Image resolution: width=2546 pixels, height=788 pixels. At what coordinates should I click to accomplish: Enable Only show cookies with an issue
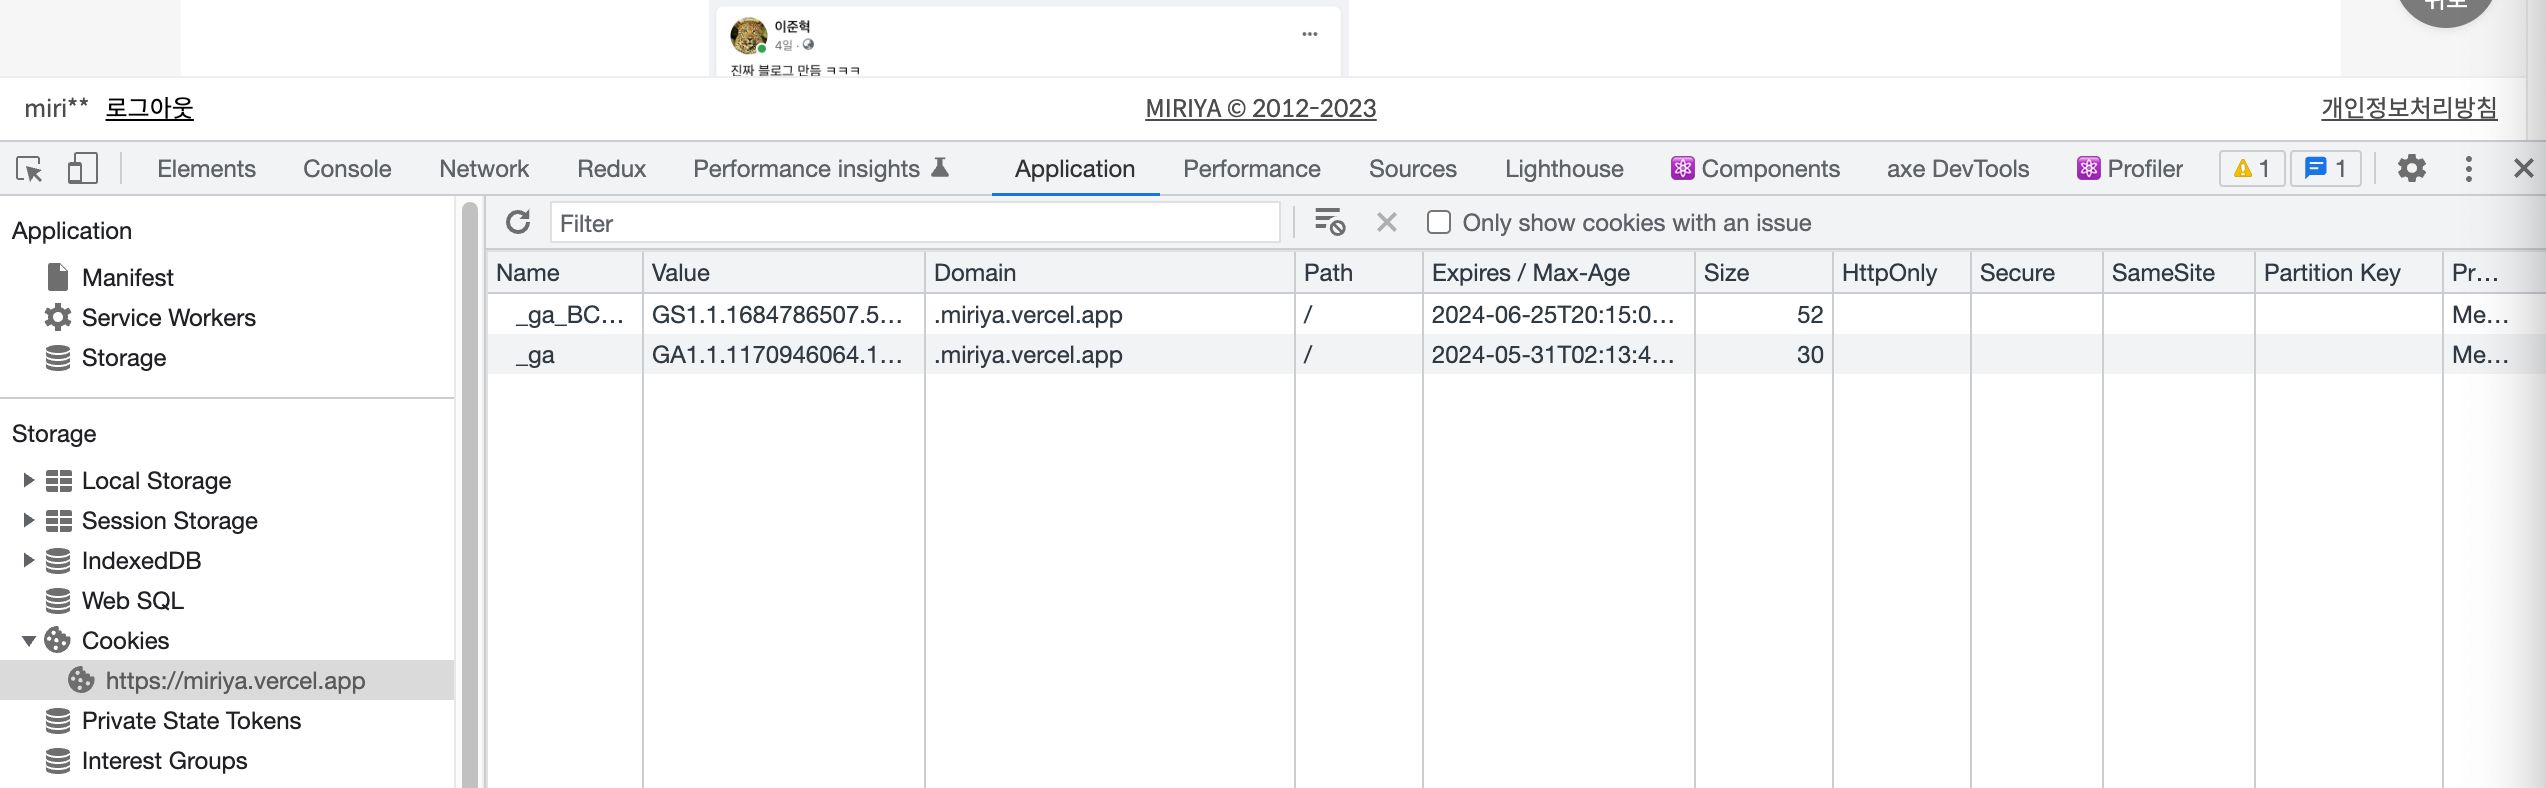(x=1439, y=222)
